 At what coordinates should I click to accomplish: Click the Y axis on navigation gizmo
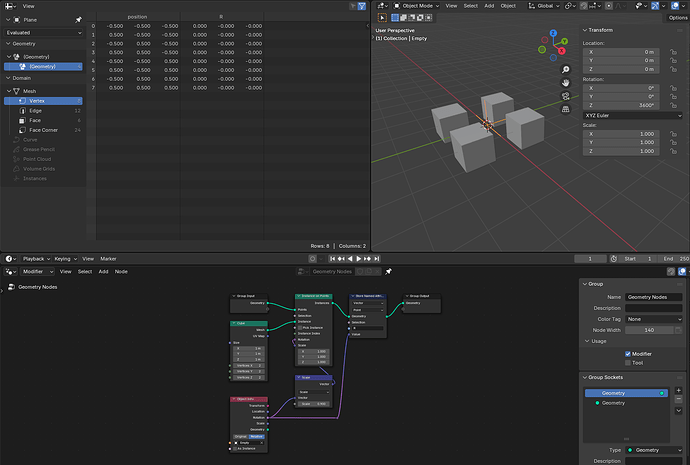pyautogui.click(x=564, y=41)
